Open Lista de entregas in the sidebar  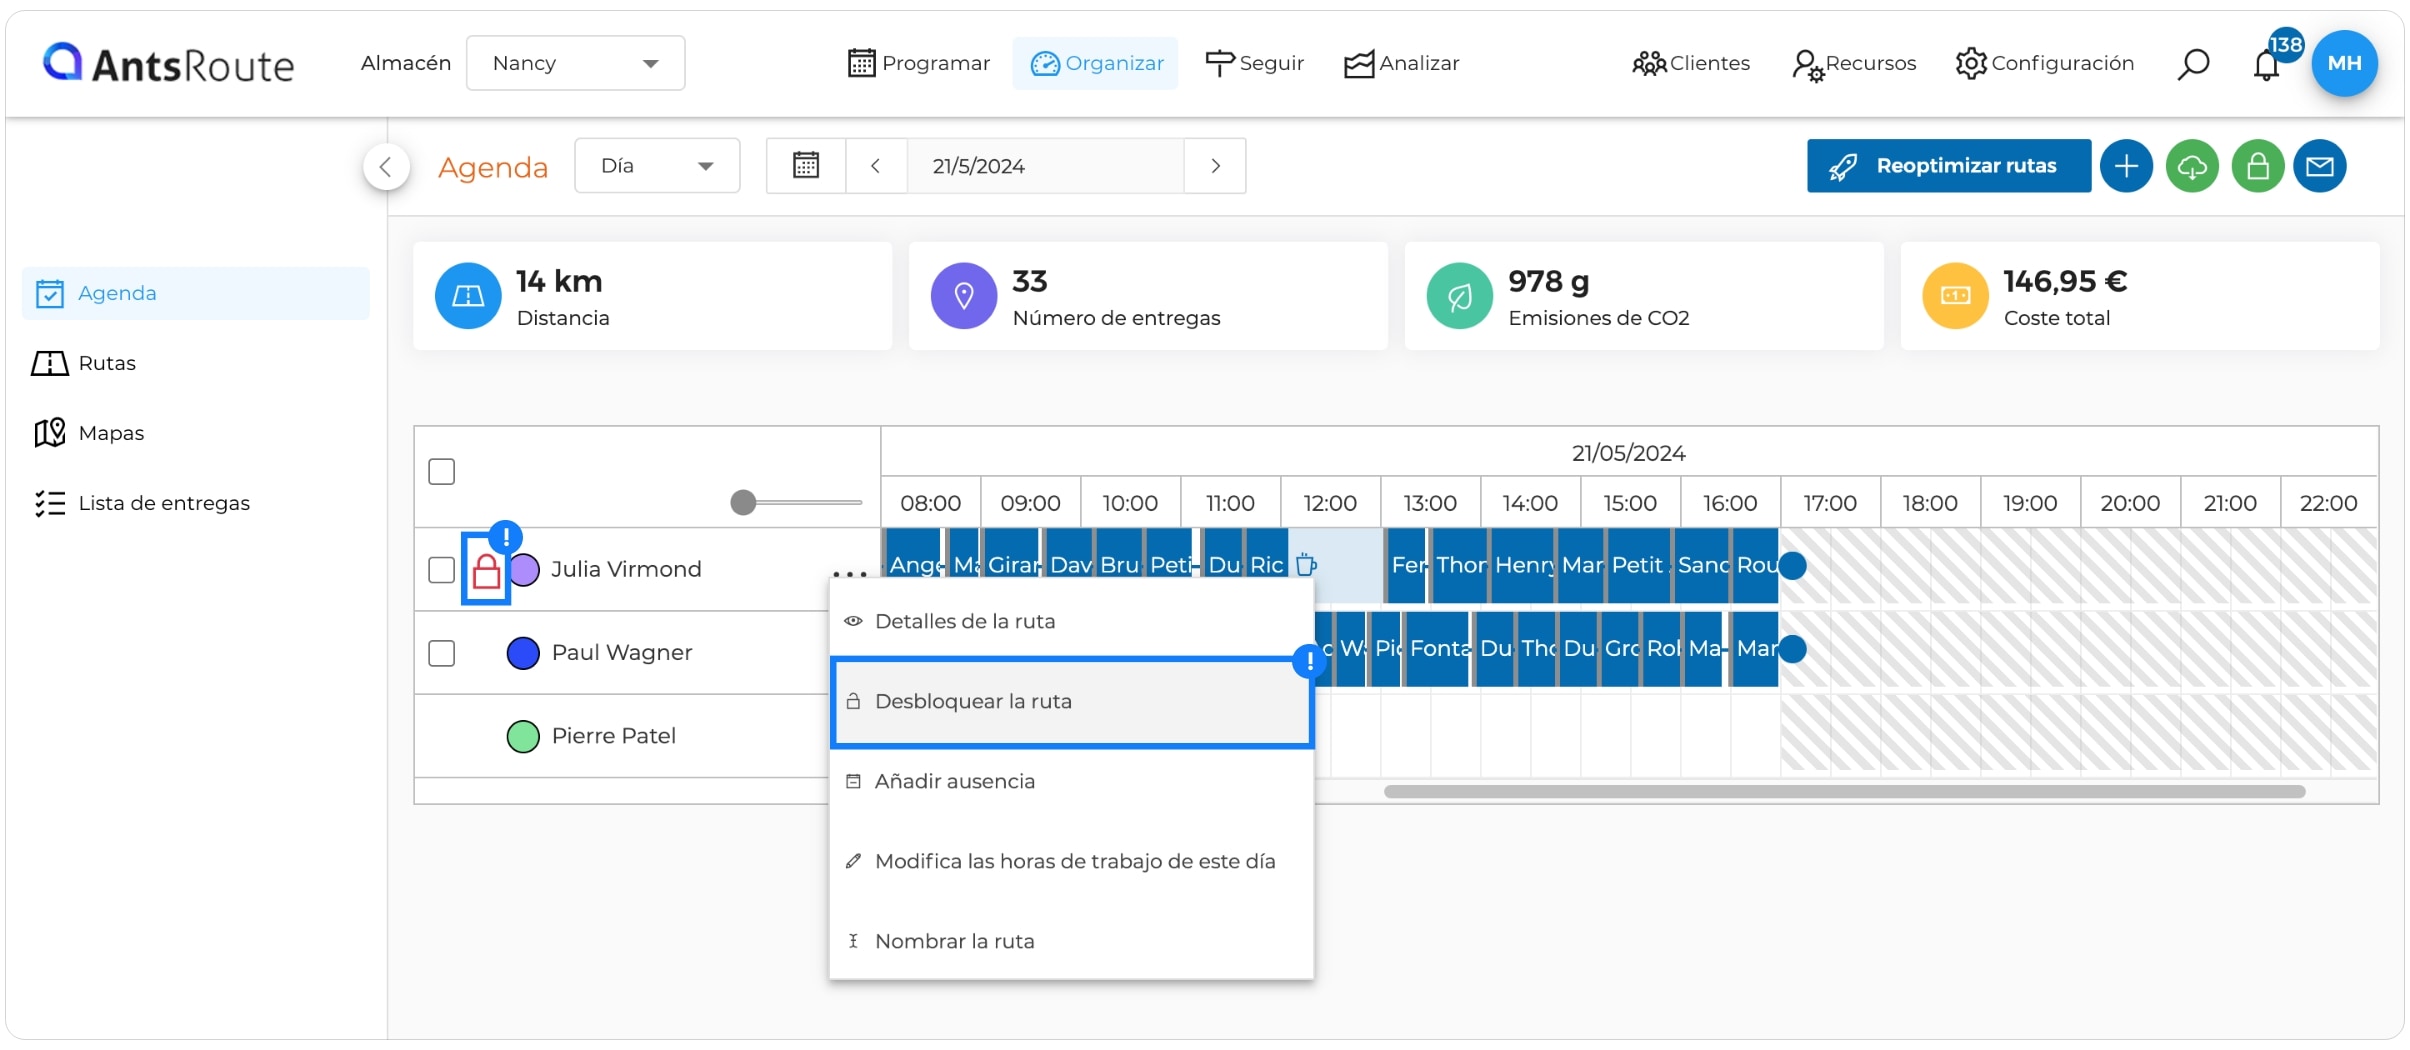coord(141,503)
